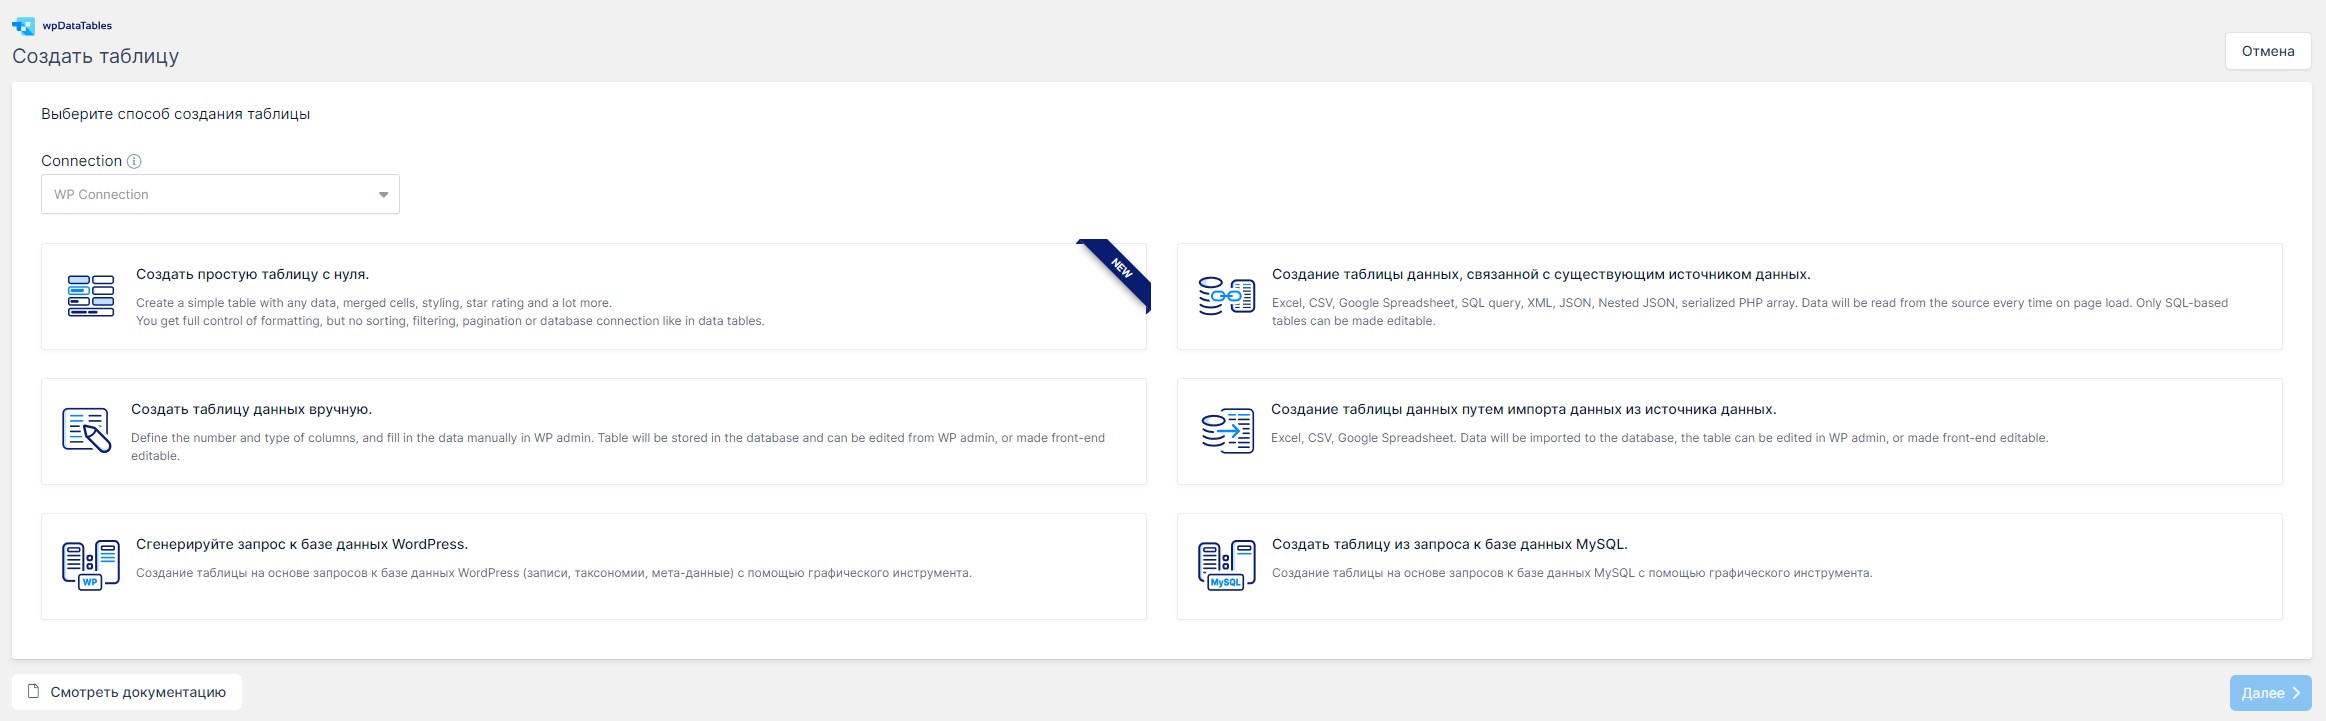Click the document icon beside Смотреть документацию
The height and width of the screenshot is (721, 2326).
(x=33, y=691)
